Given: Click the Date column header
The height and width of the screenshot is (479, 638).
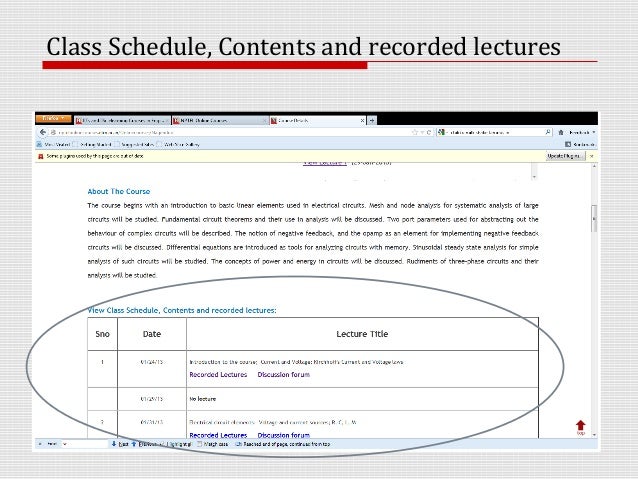Looking at the screenshot, I should [152, 334].
